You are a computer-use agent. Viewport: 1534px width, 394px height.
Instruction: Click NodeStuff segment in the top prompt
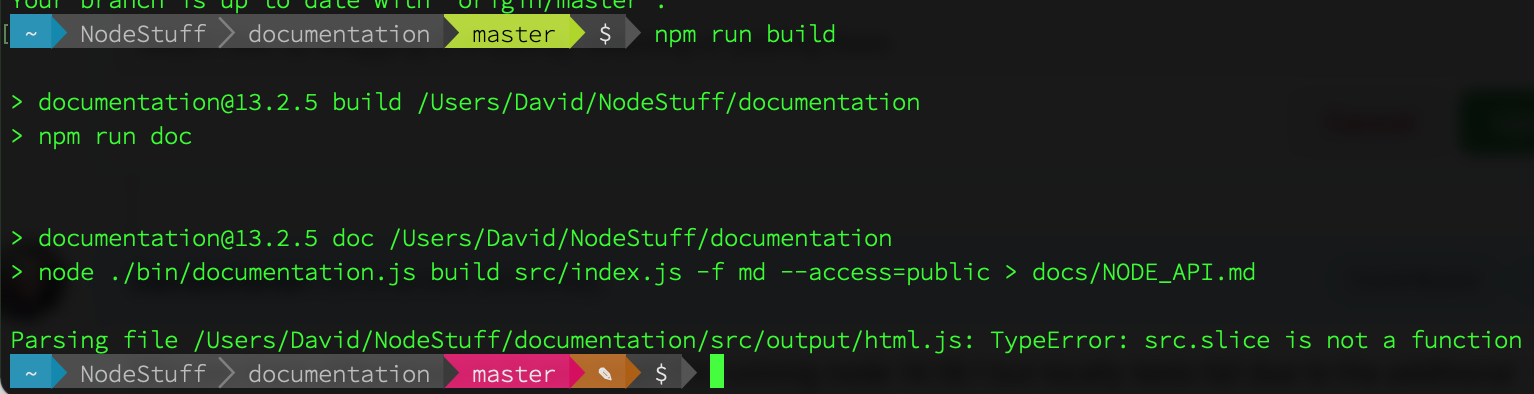[143, 34]
